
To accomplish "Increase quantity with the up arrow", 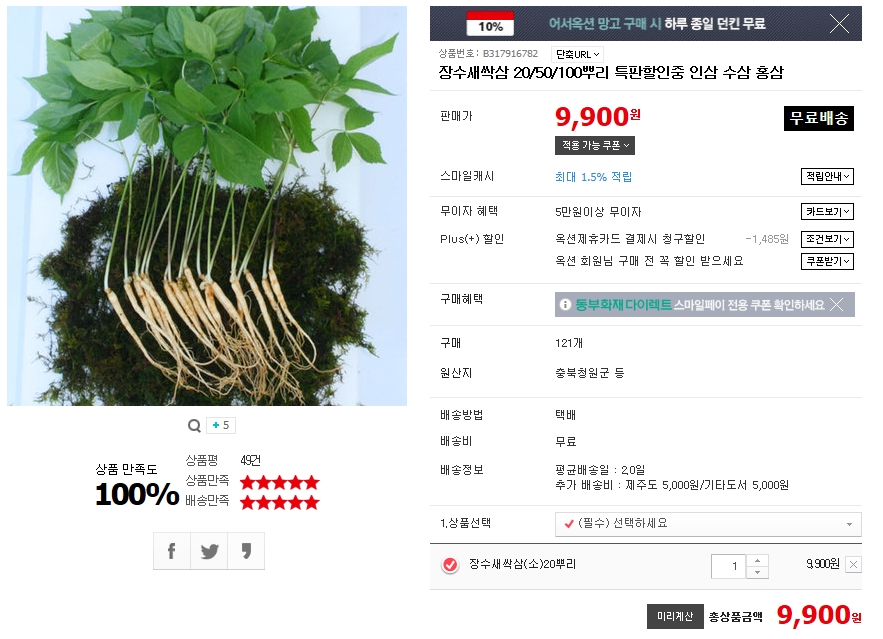I will tap(757, 561).
